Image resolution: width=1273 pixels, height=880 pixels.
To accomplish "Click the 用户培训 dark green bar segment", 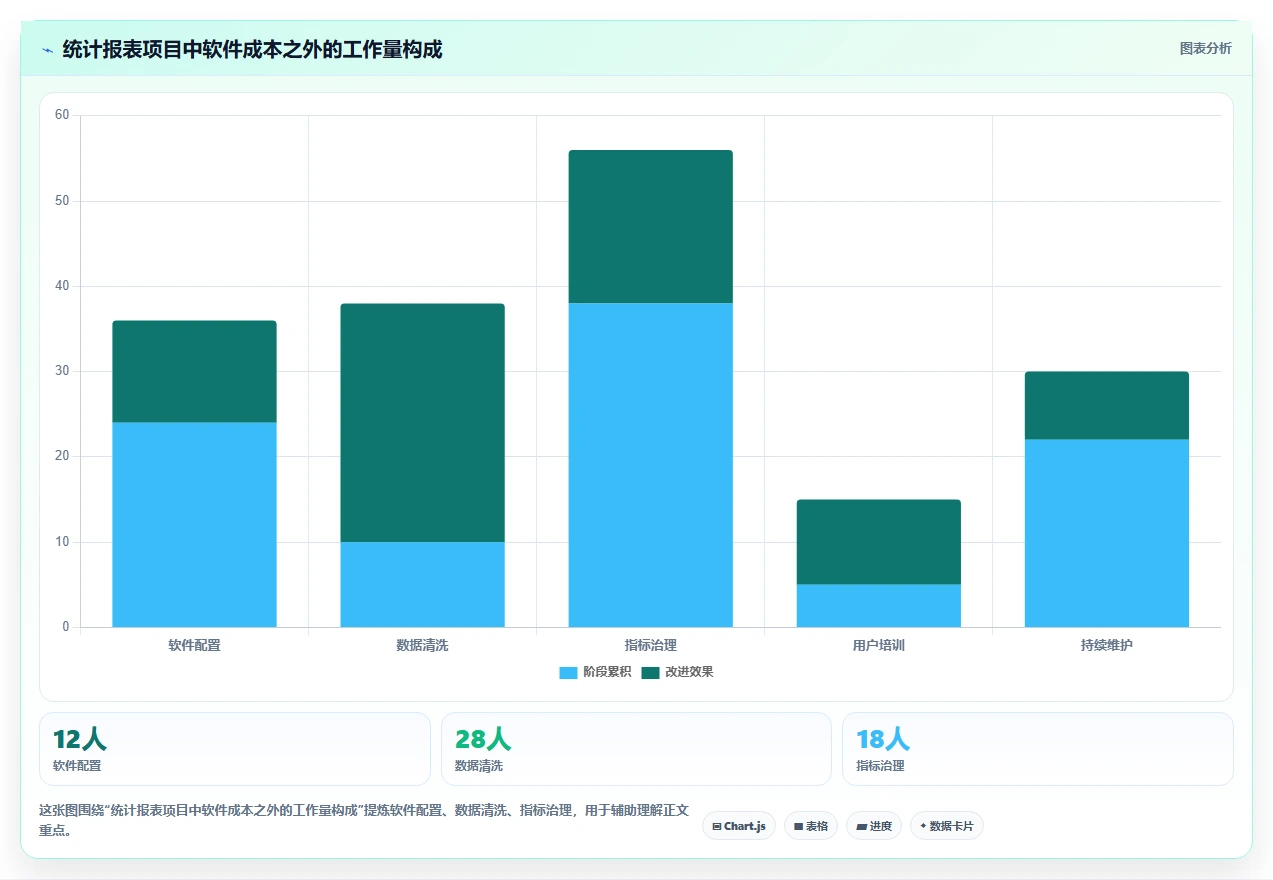I will (x=878, y=542).
